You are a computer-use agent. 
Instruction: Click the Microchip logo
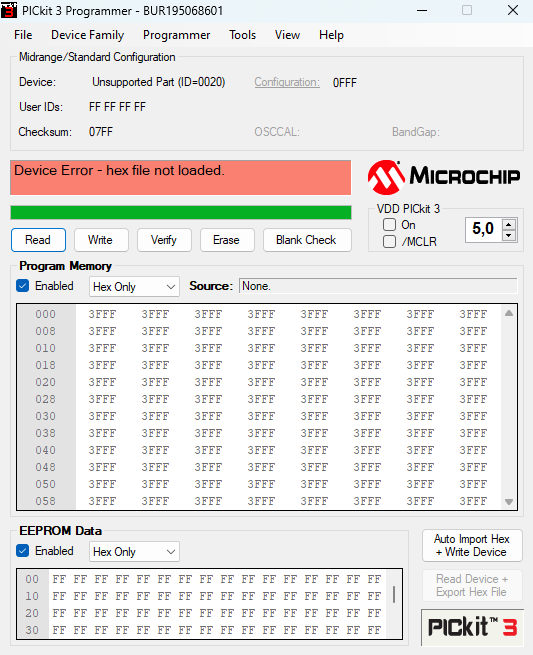tap(444, 177)
